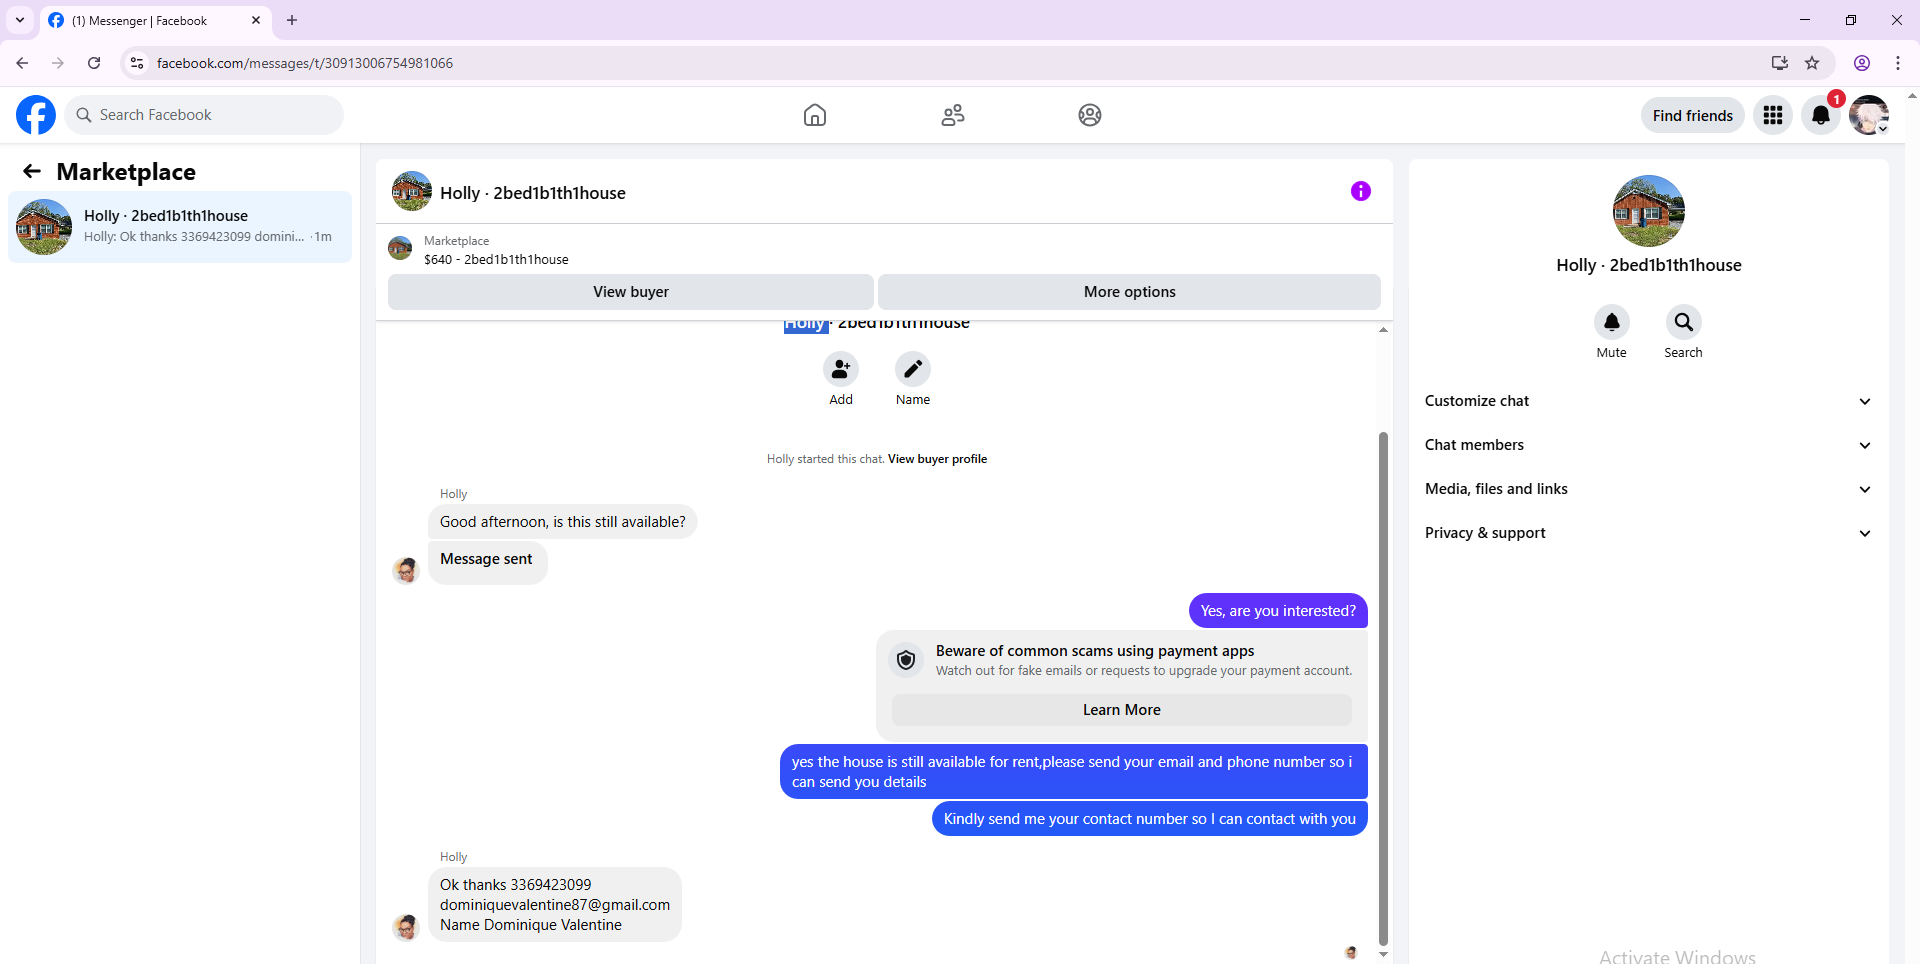The width and height of the screenshot is (1920, 964).
Task: Close the Messenger Facebook tab
Action: click(256, 20)
